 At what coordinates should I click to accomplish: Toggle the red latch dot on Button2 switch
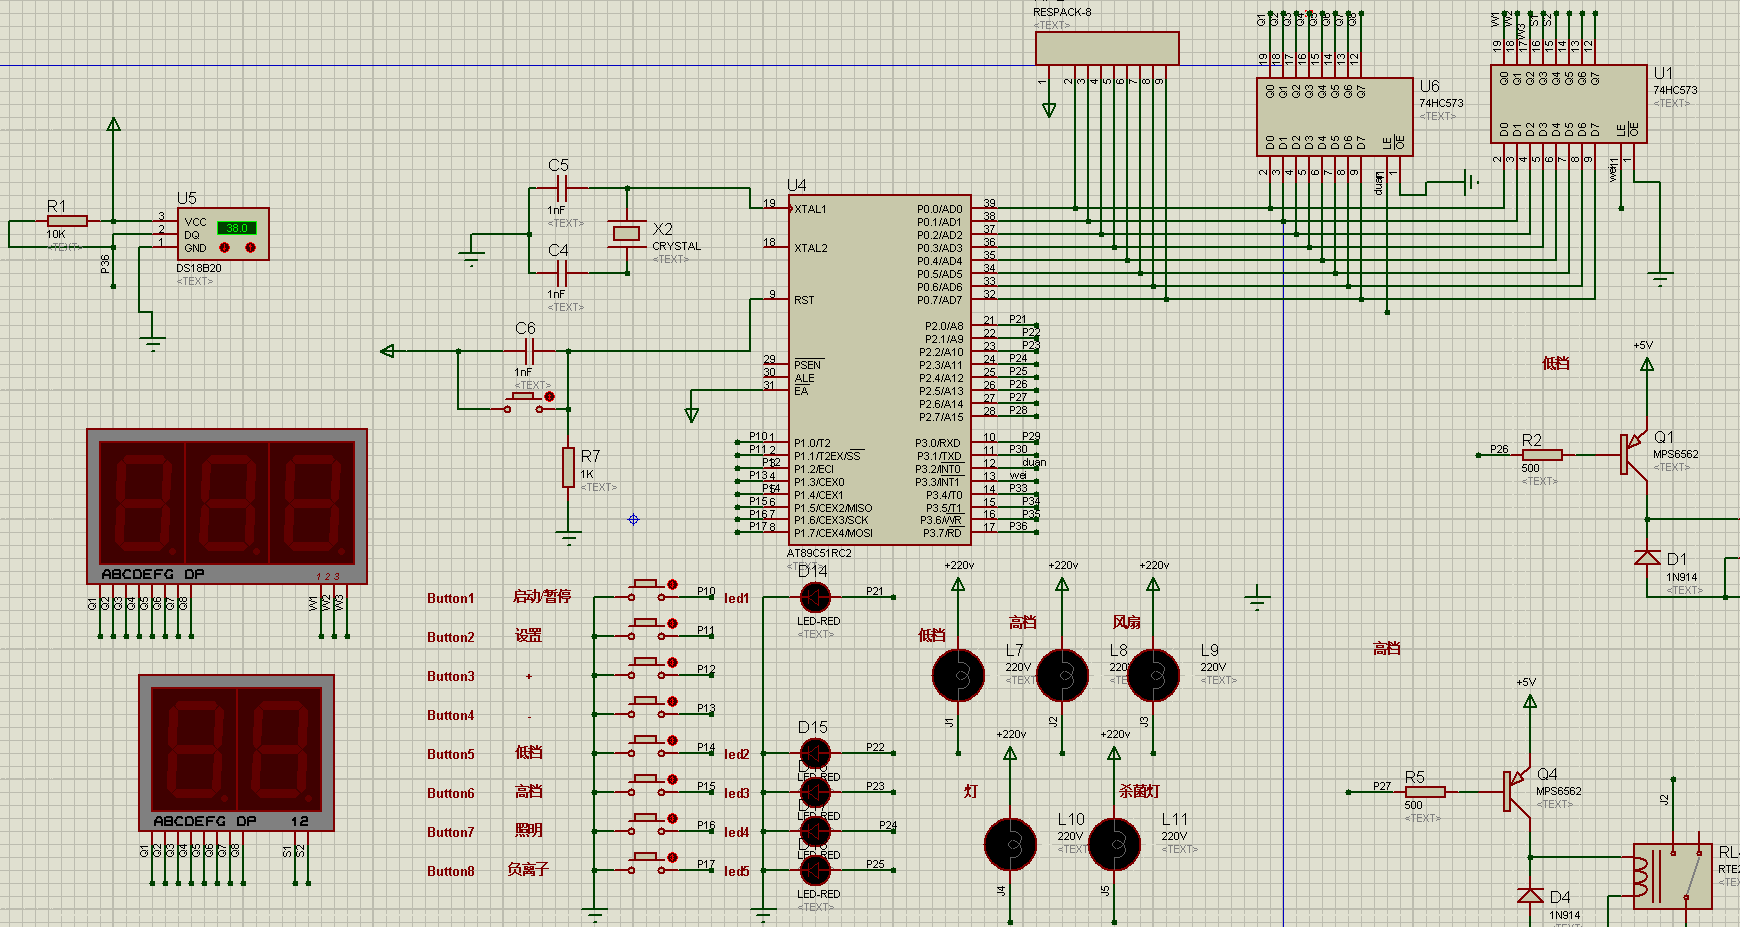672,623
